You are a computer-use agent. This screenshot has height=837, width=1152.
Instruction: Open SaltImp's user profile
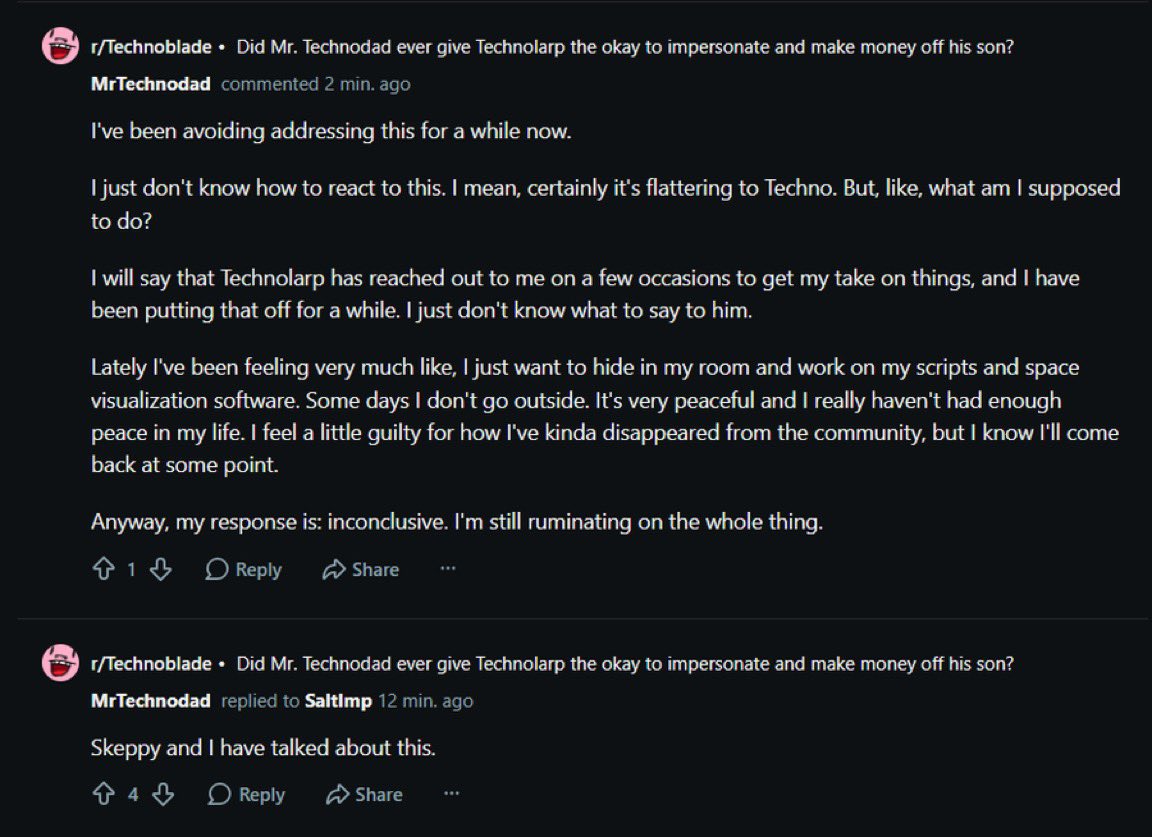point(338,701)
